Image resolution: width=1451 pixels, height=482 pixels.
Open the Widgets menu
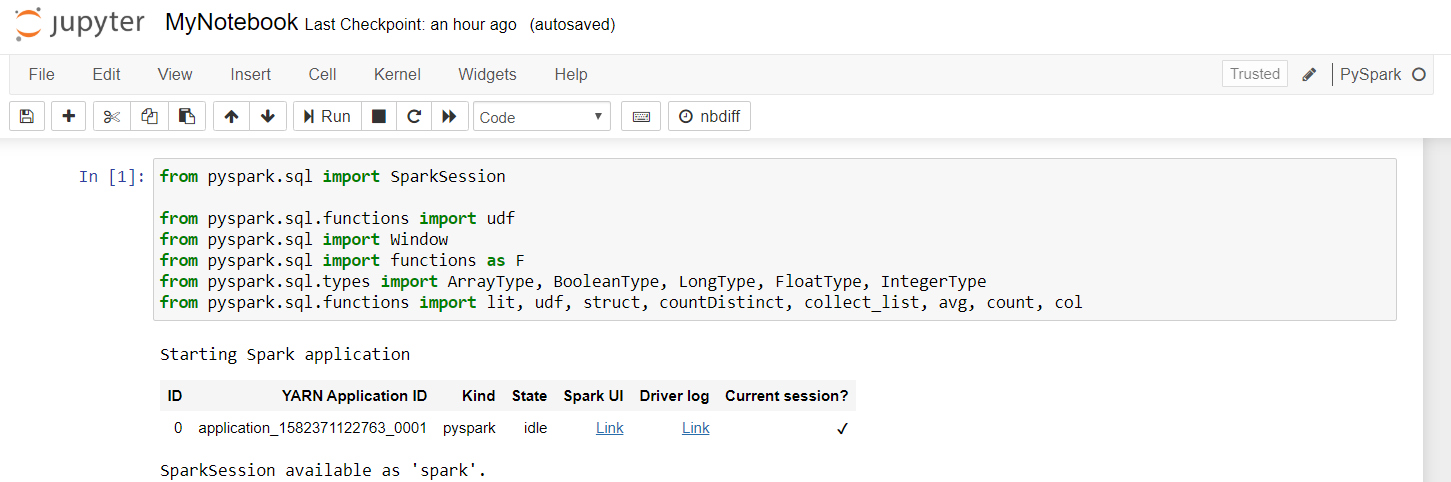tap(487, 74)
